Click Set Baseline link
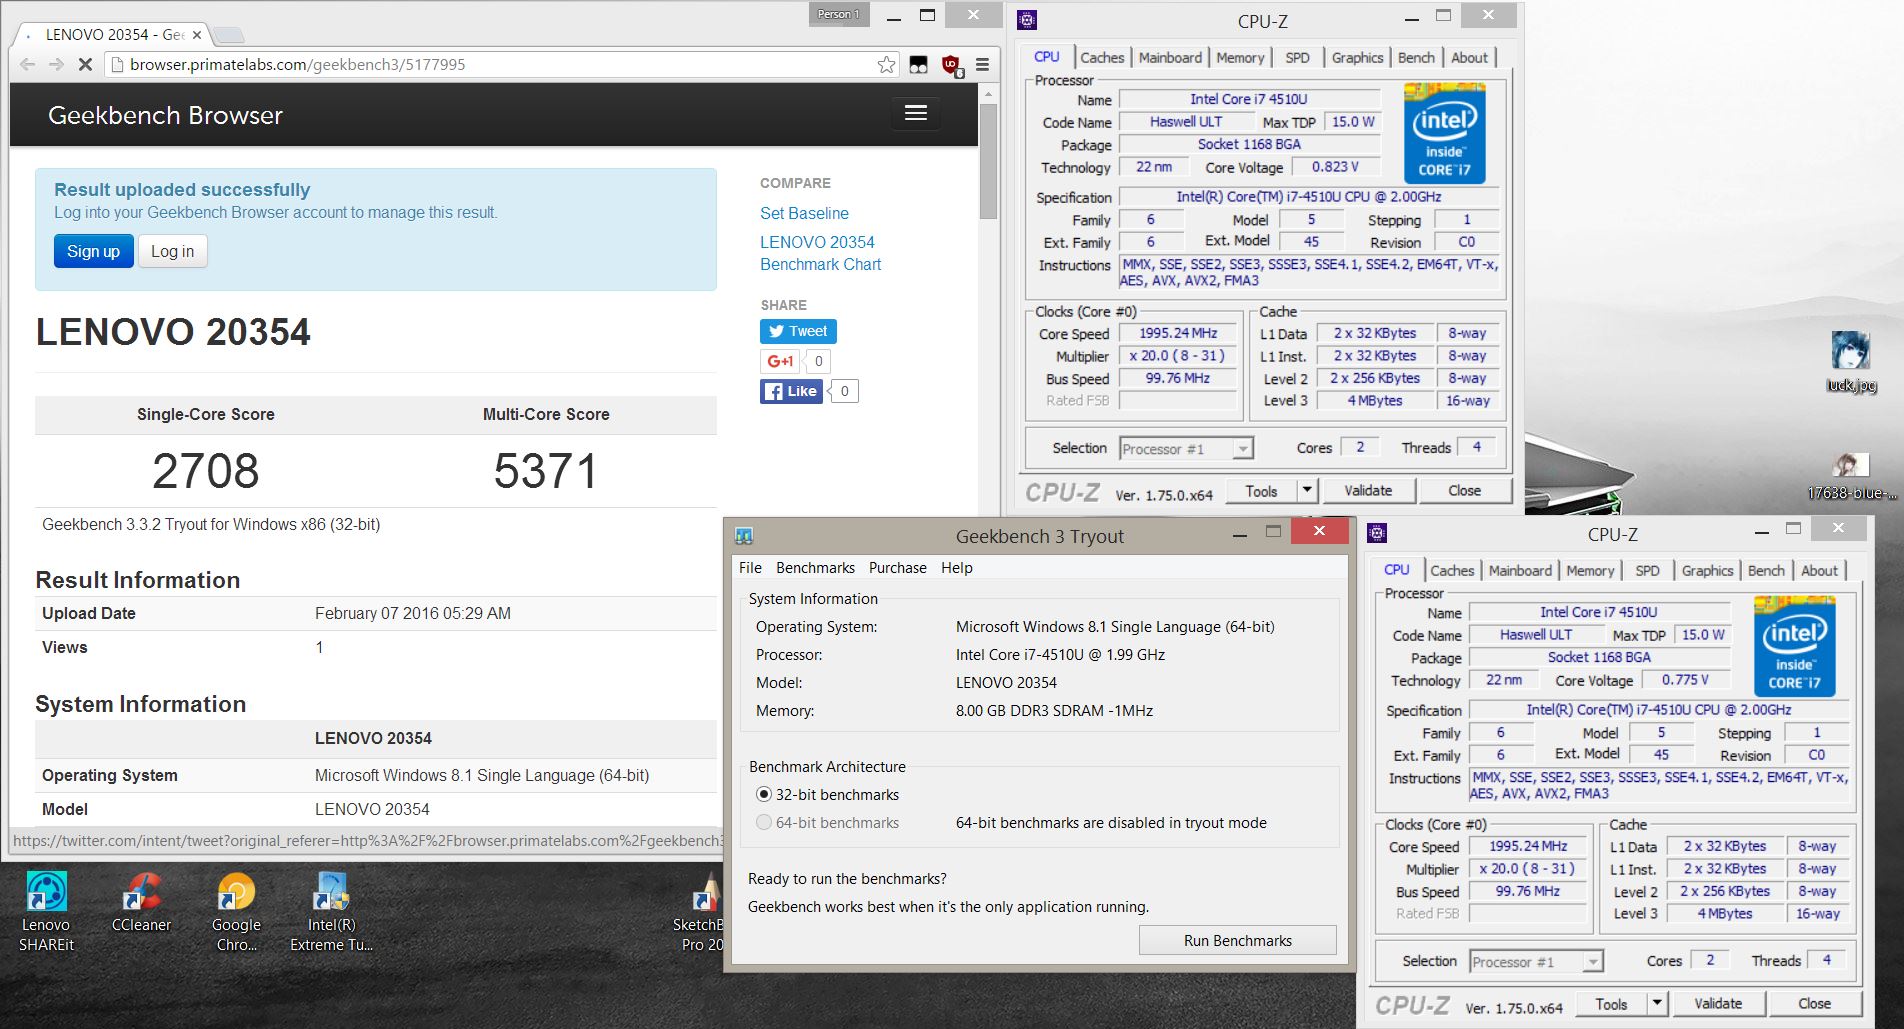The height and width of the screenshot is (1029, 1904). [804, 213]
